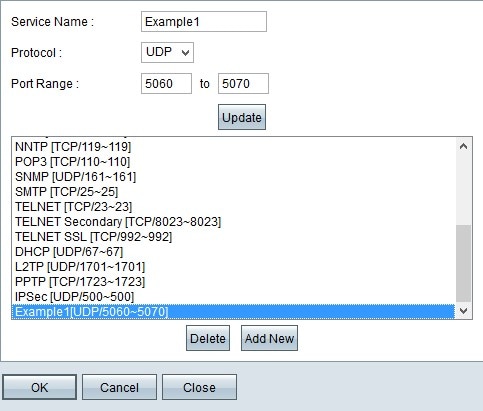Click the Update button
This screenshot has width=483, height=411.
tap(242, 117)
